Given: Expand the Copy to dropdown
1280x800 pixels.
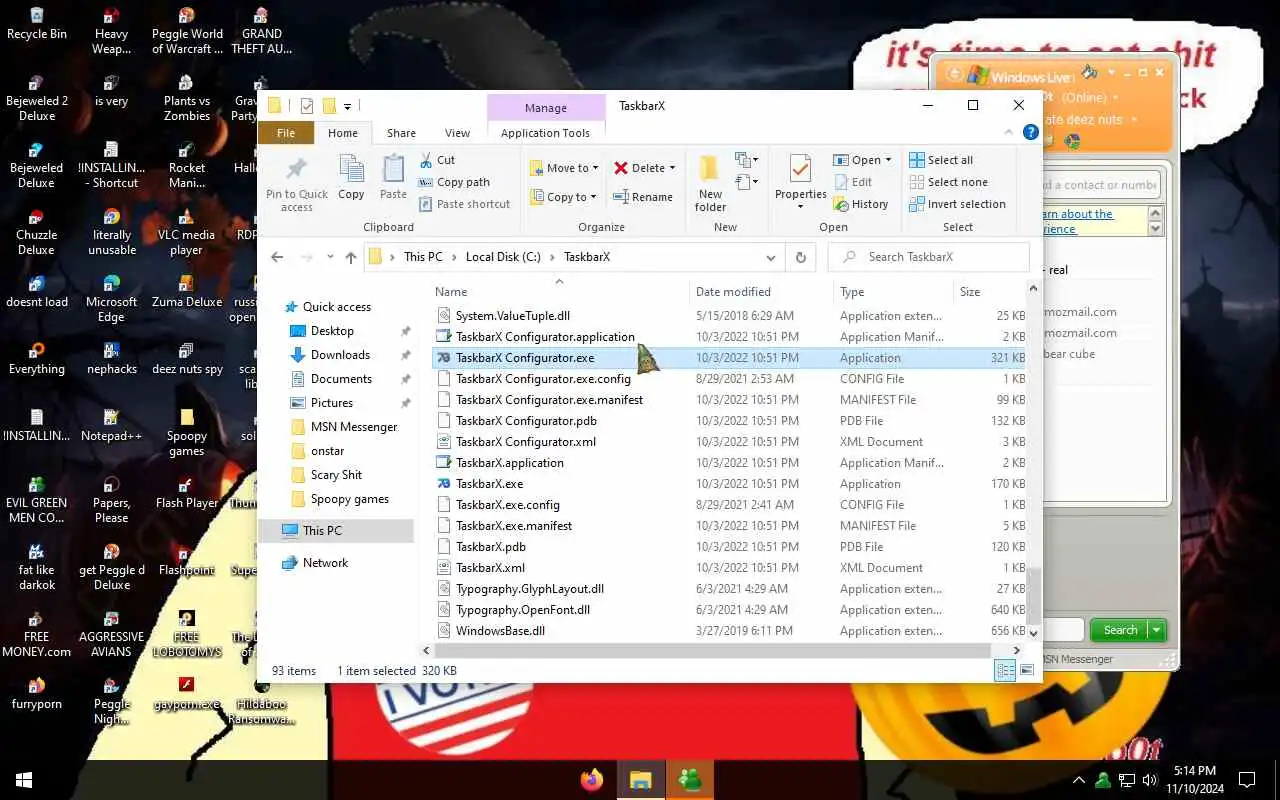Looking at the screenshot, I should (x=593, y=197).
